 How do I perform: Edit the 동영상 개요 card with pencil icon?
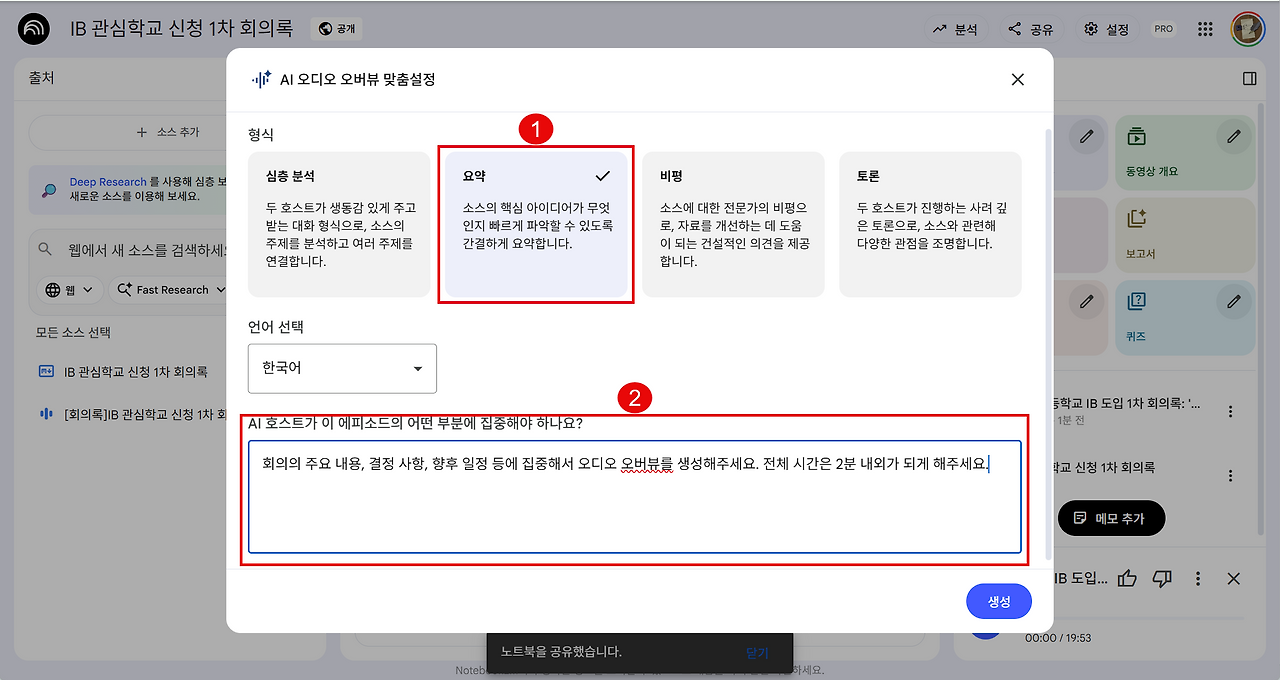1234,137
